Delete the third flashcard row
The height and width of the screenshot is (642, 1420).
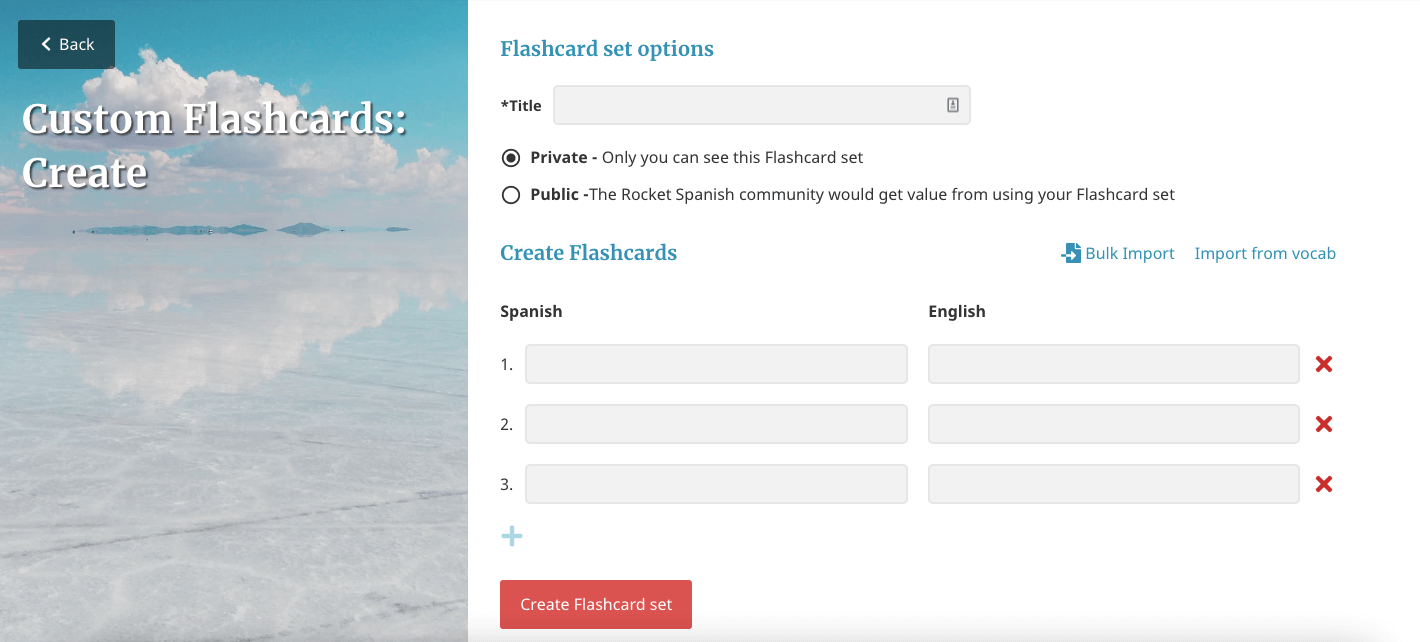pyautogui.click(x=1323, y=484)
